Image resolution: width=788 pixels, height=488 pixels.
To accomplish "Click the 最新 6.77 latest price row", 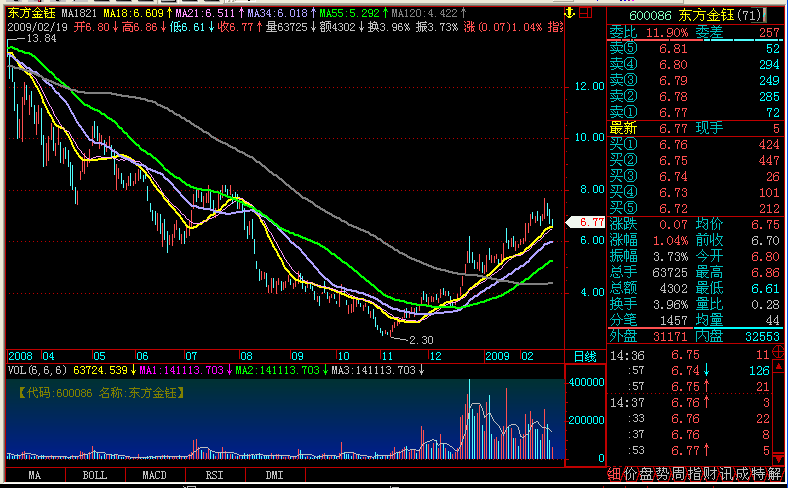I will click(x=648, y=129).
